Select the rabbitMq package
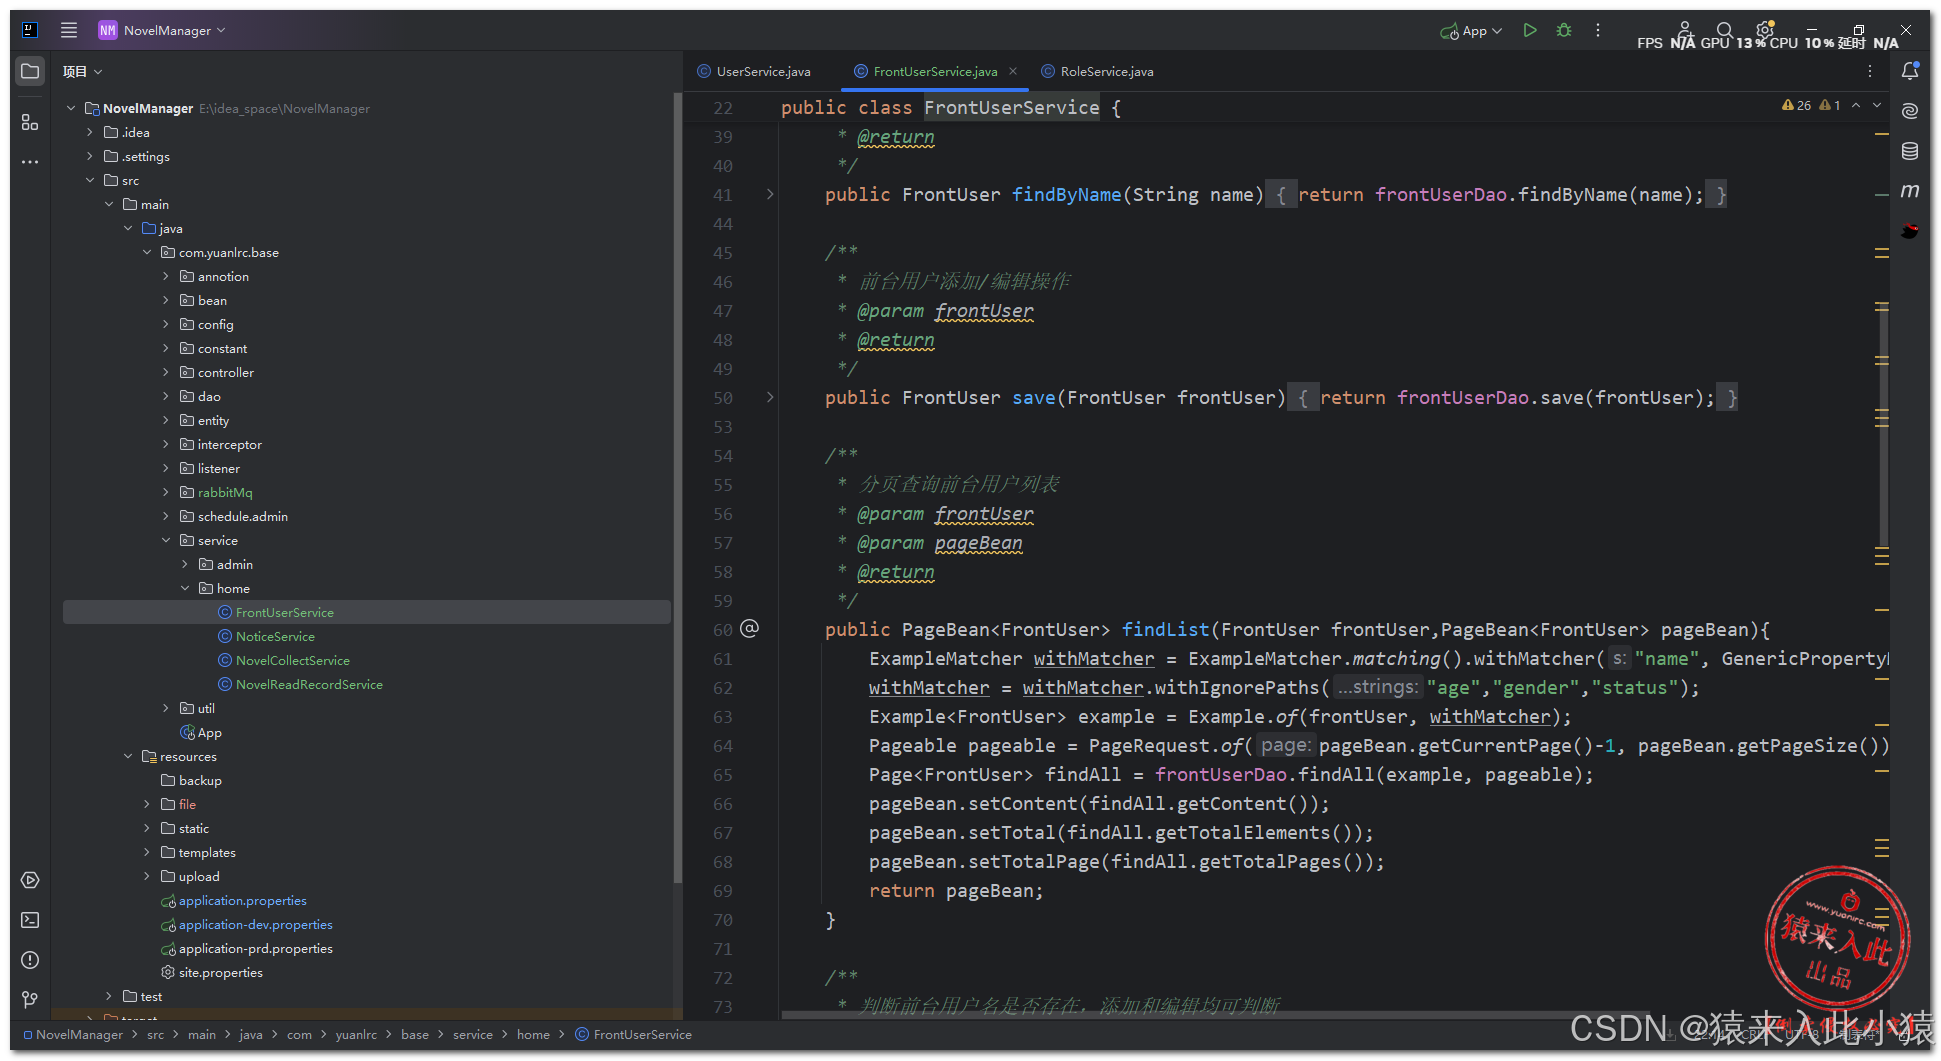The height and width of the screenshot is (1061, 1941). pyautogui.click(x=224, y=492)
